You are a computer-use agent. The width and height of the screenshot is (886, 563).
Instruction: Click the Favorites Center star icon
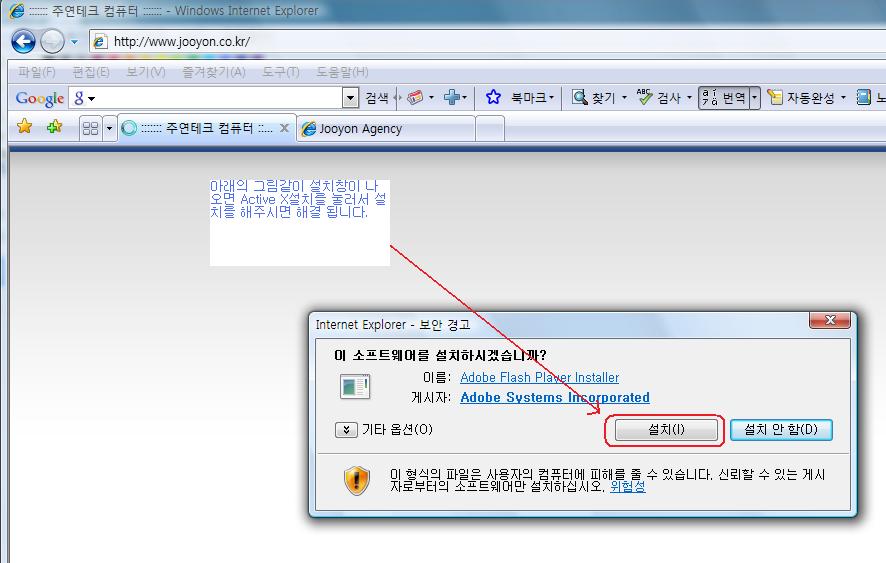(24, 127)
